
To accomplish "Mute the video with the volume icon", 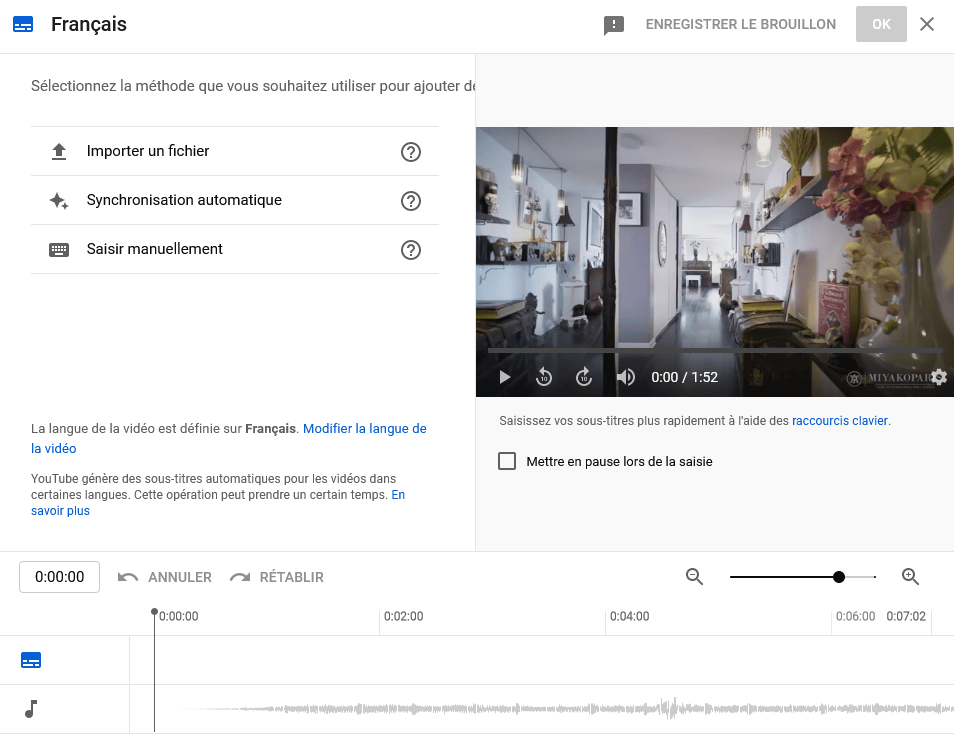I will tap(625, 377).
